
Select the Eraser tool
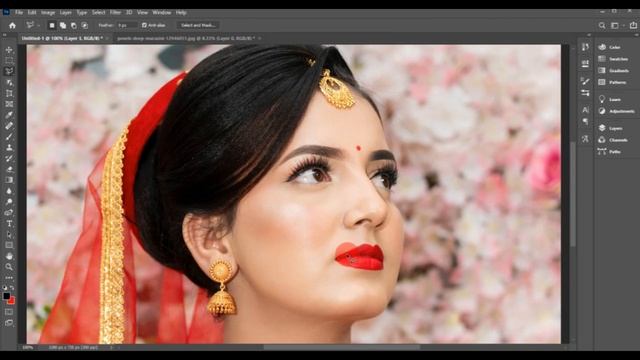pyautogui.click(x=9, y=169)
